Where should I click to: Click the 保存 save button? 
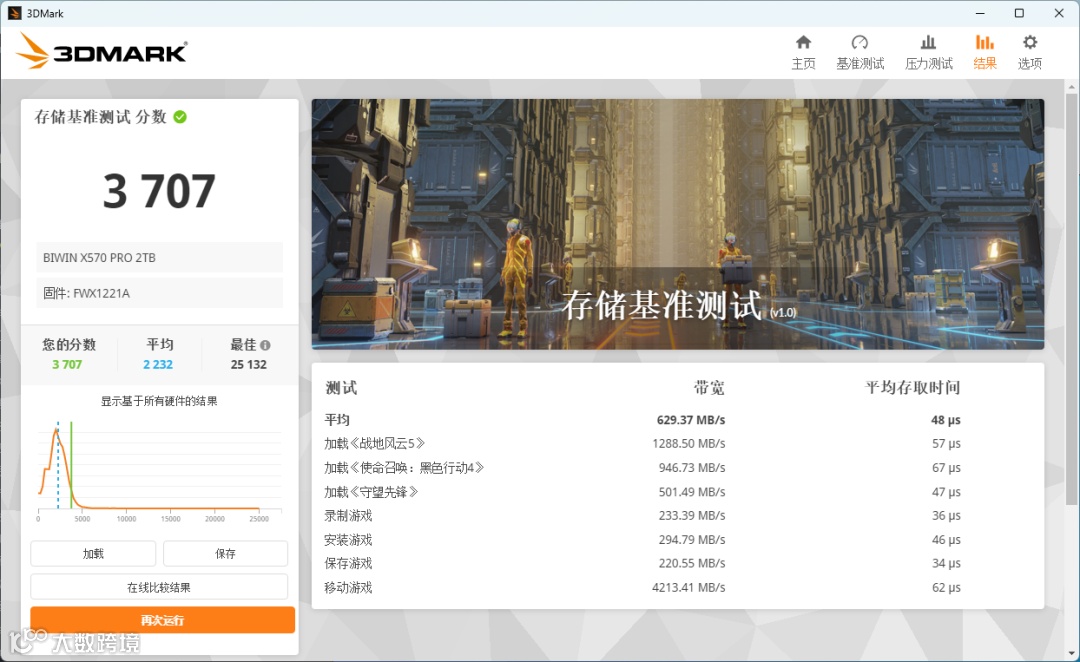(x=225, y=553)
